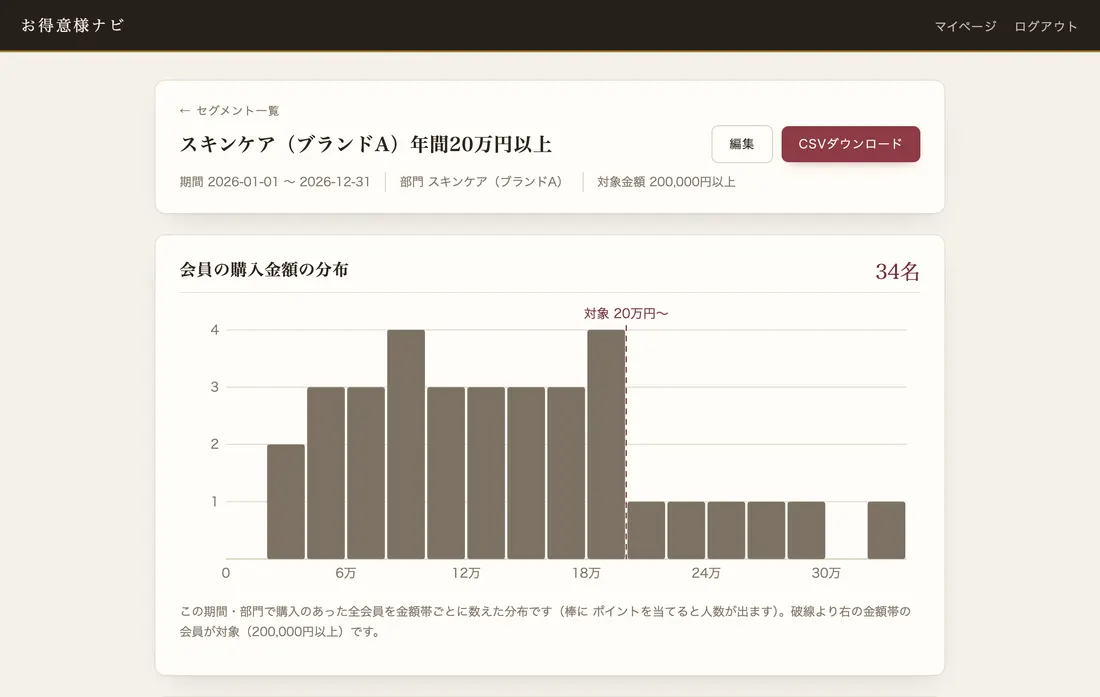Click the x-axis label 12万

(466, 573)
